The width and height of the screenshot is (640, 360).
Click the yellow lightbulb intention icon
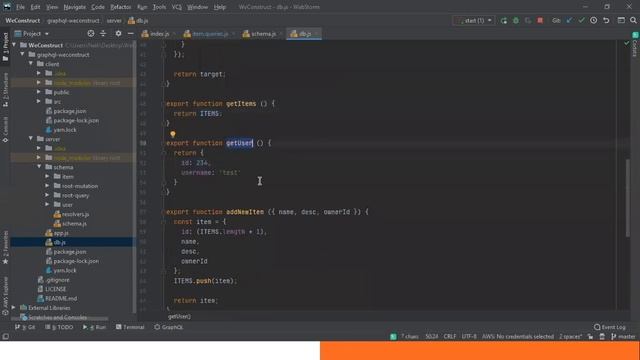pos(173,134)
